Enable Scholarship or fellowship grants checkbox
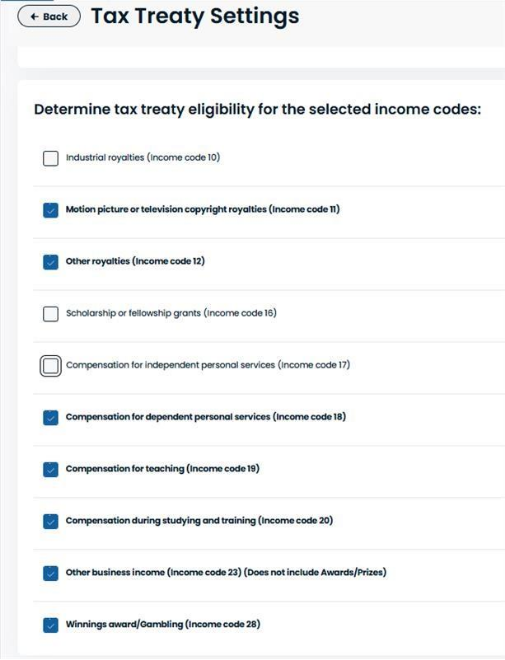The width and height of the screenshot is (505, 660). coord(50,314)
